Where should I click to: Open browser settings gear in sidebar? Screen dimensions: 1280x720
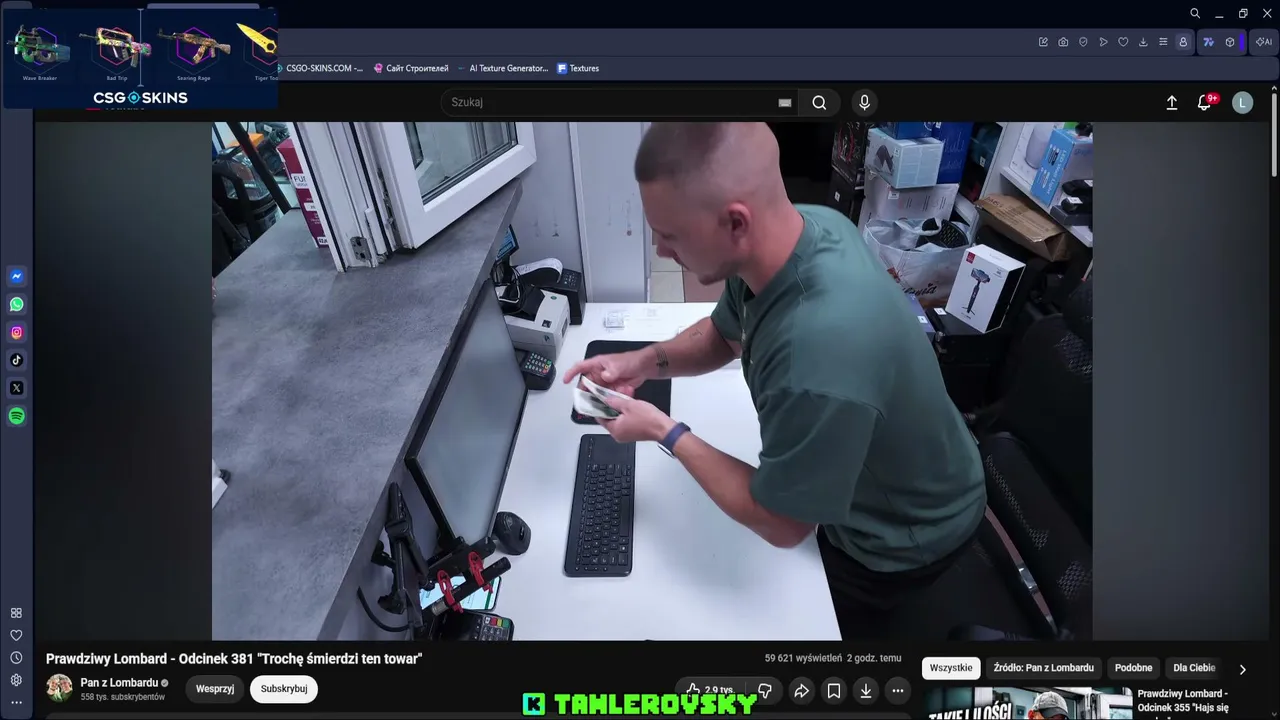click(16, 680)
